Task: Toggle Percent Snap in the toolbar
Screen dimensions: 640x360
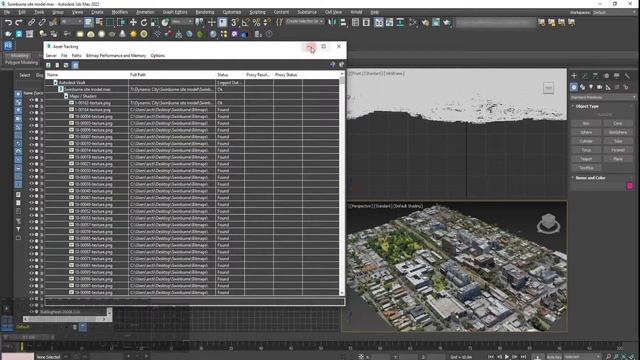Action: (x=256, y=22)
